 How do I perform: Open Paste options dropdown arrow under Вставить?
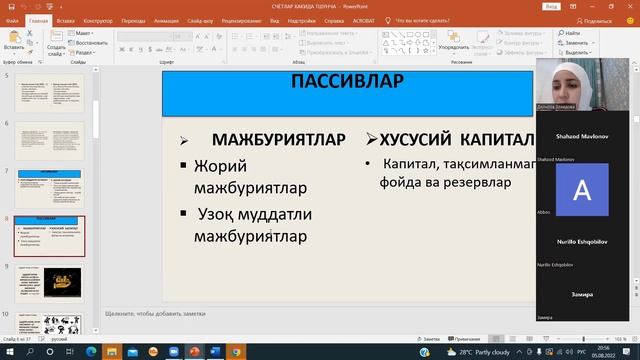tap(14, 53)
